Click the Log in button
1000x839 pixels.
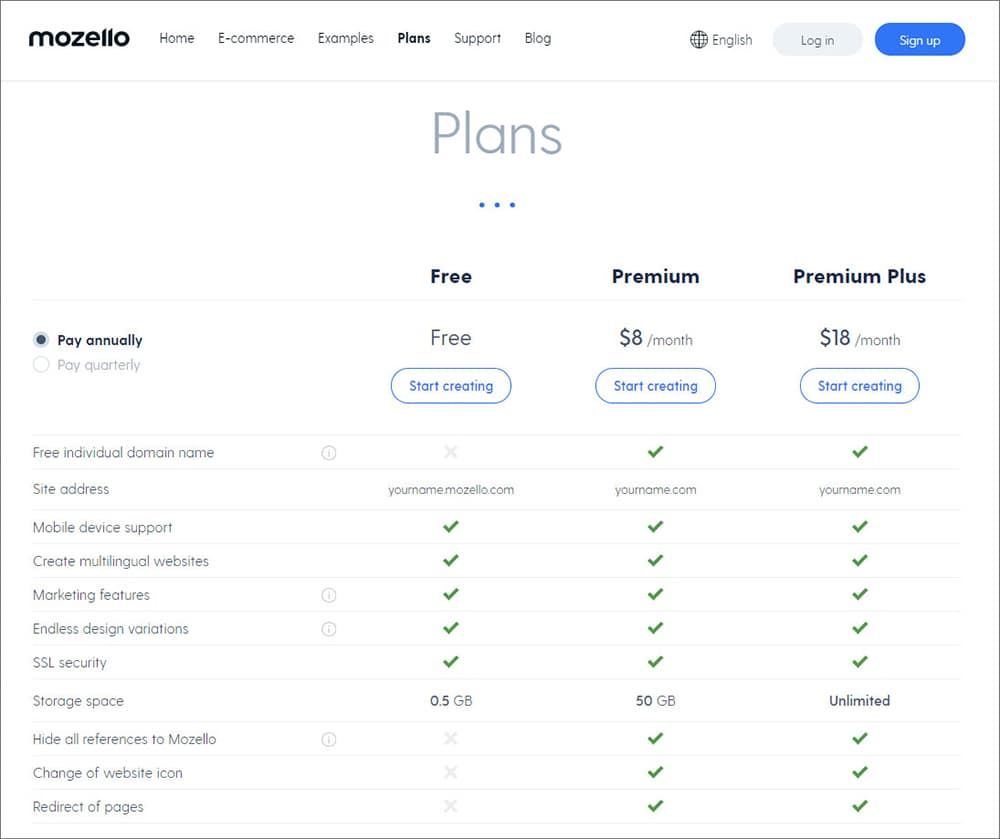(x=817, y=40)
